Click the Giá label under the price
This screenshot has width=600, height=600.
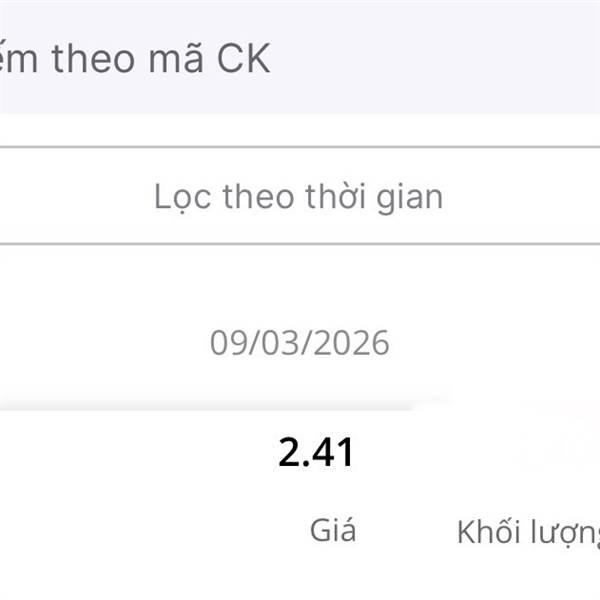click(333, 530)
